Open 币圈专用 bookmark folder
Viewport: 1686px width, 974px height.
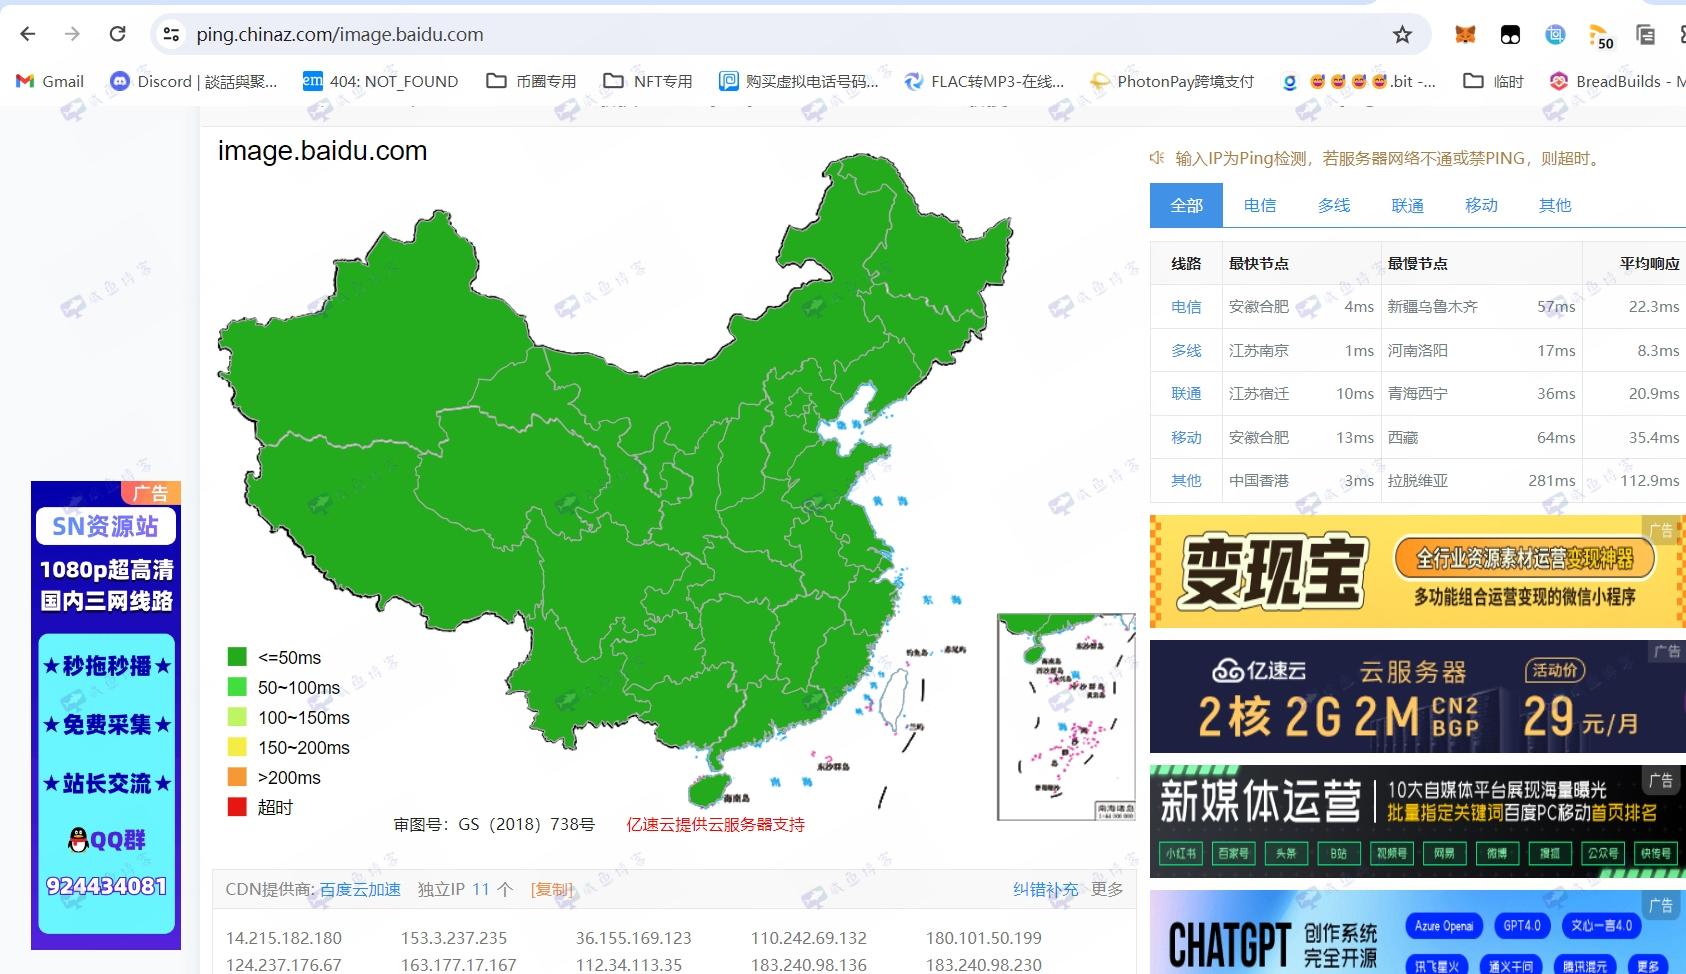531,81
